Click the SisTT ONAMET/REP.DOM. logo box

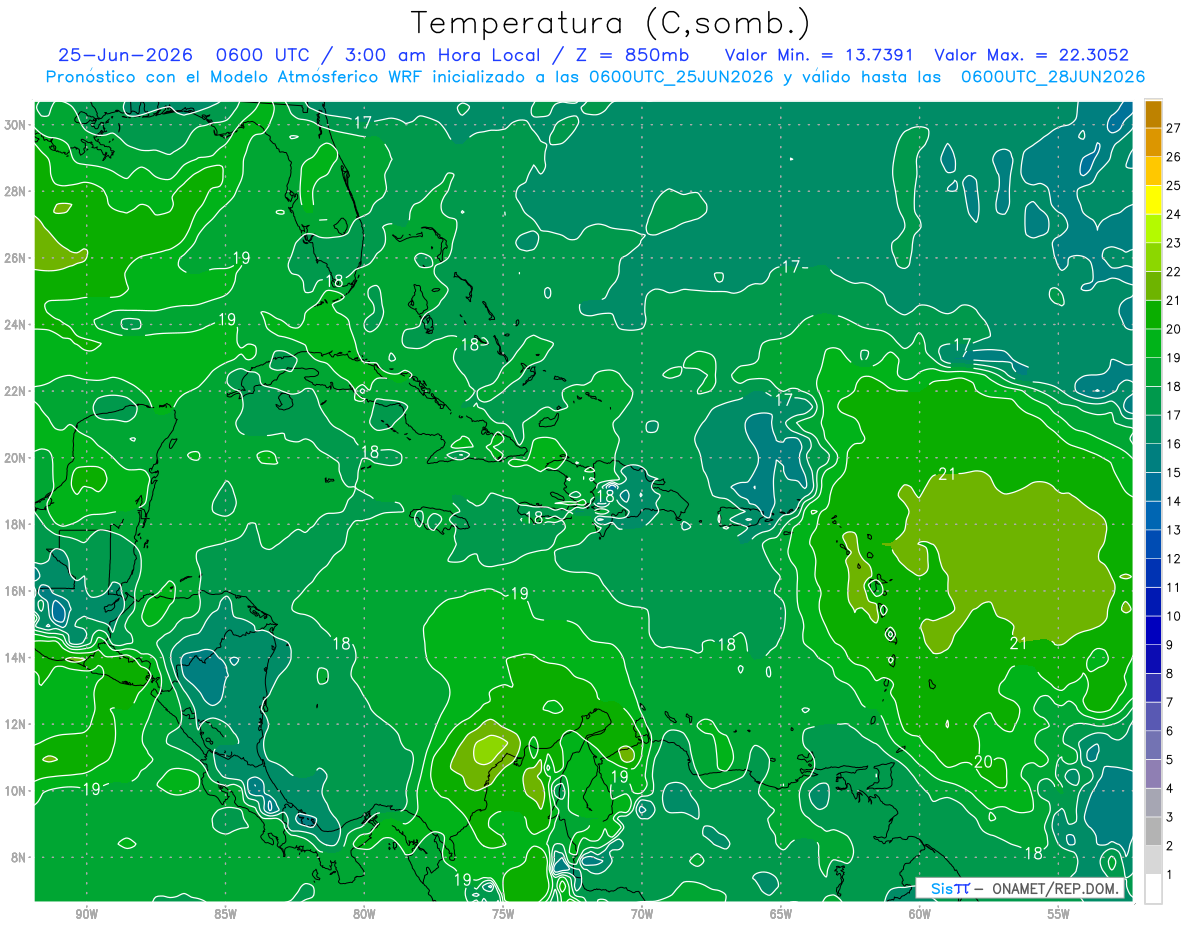click(1019, 888)
